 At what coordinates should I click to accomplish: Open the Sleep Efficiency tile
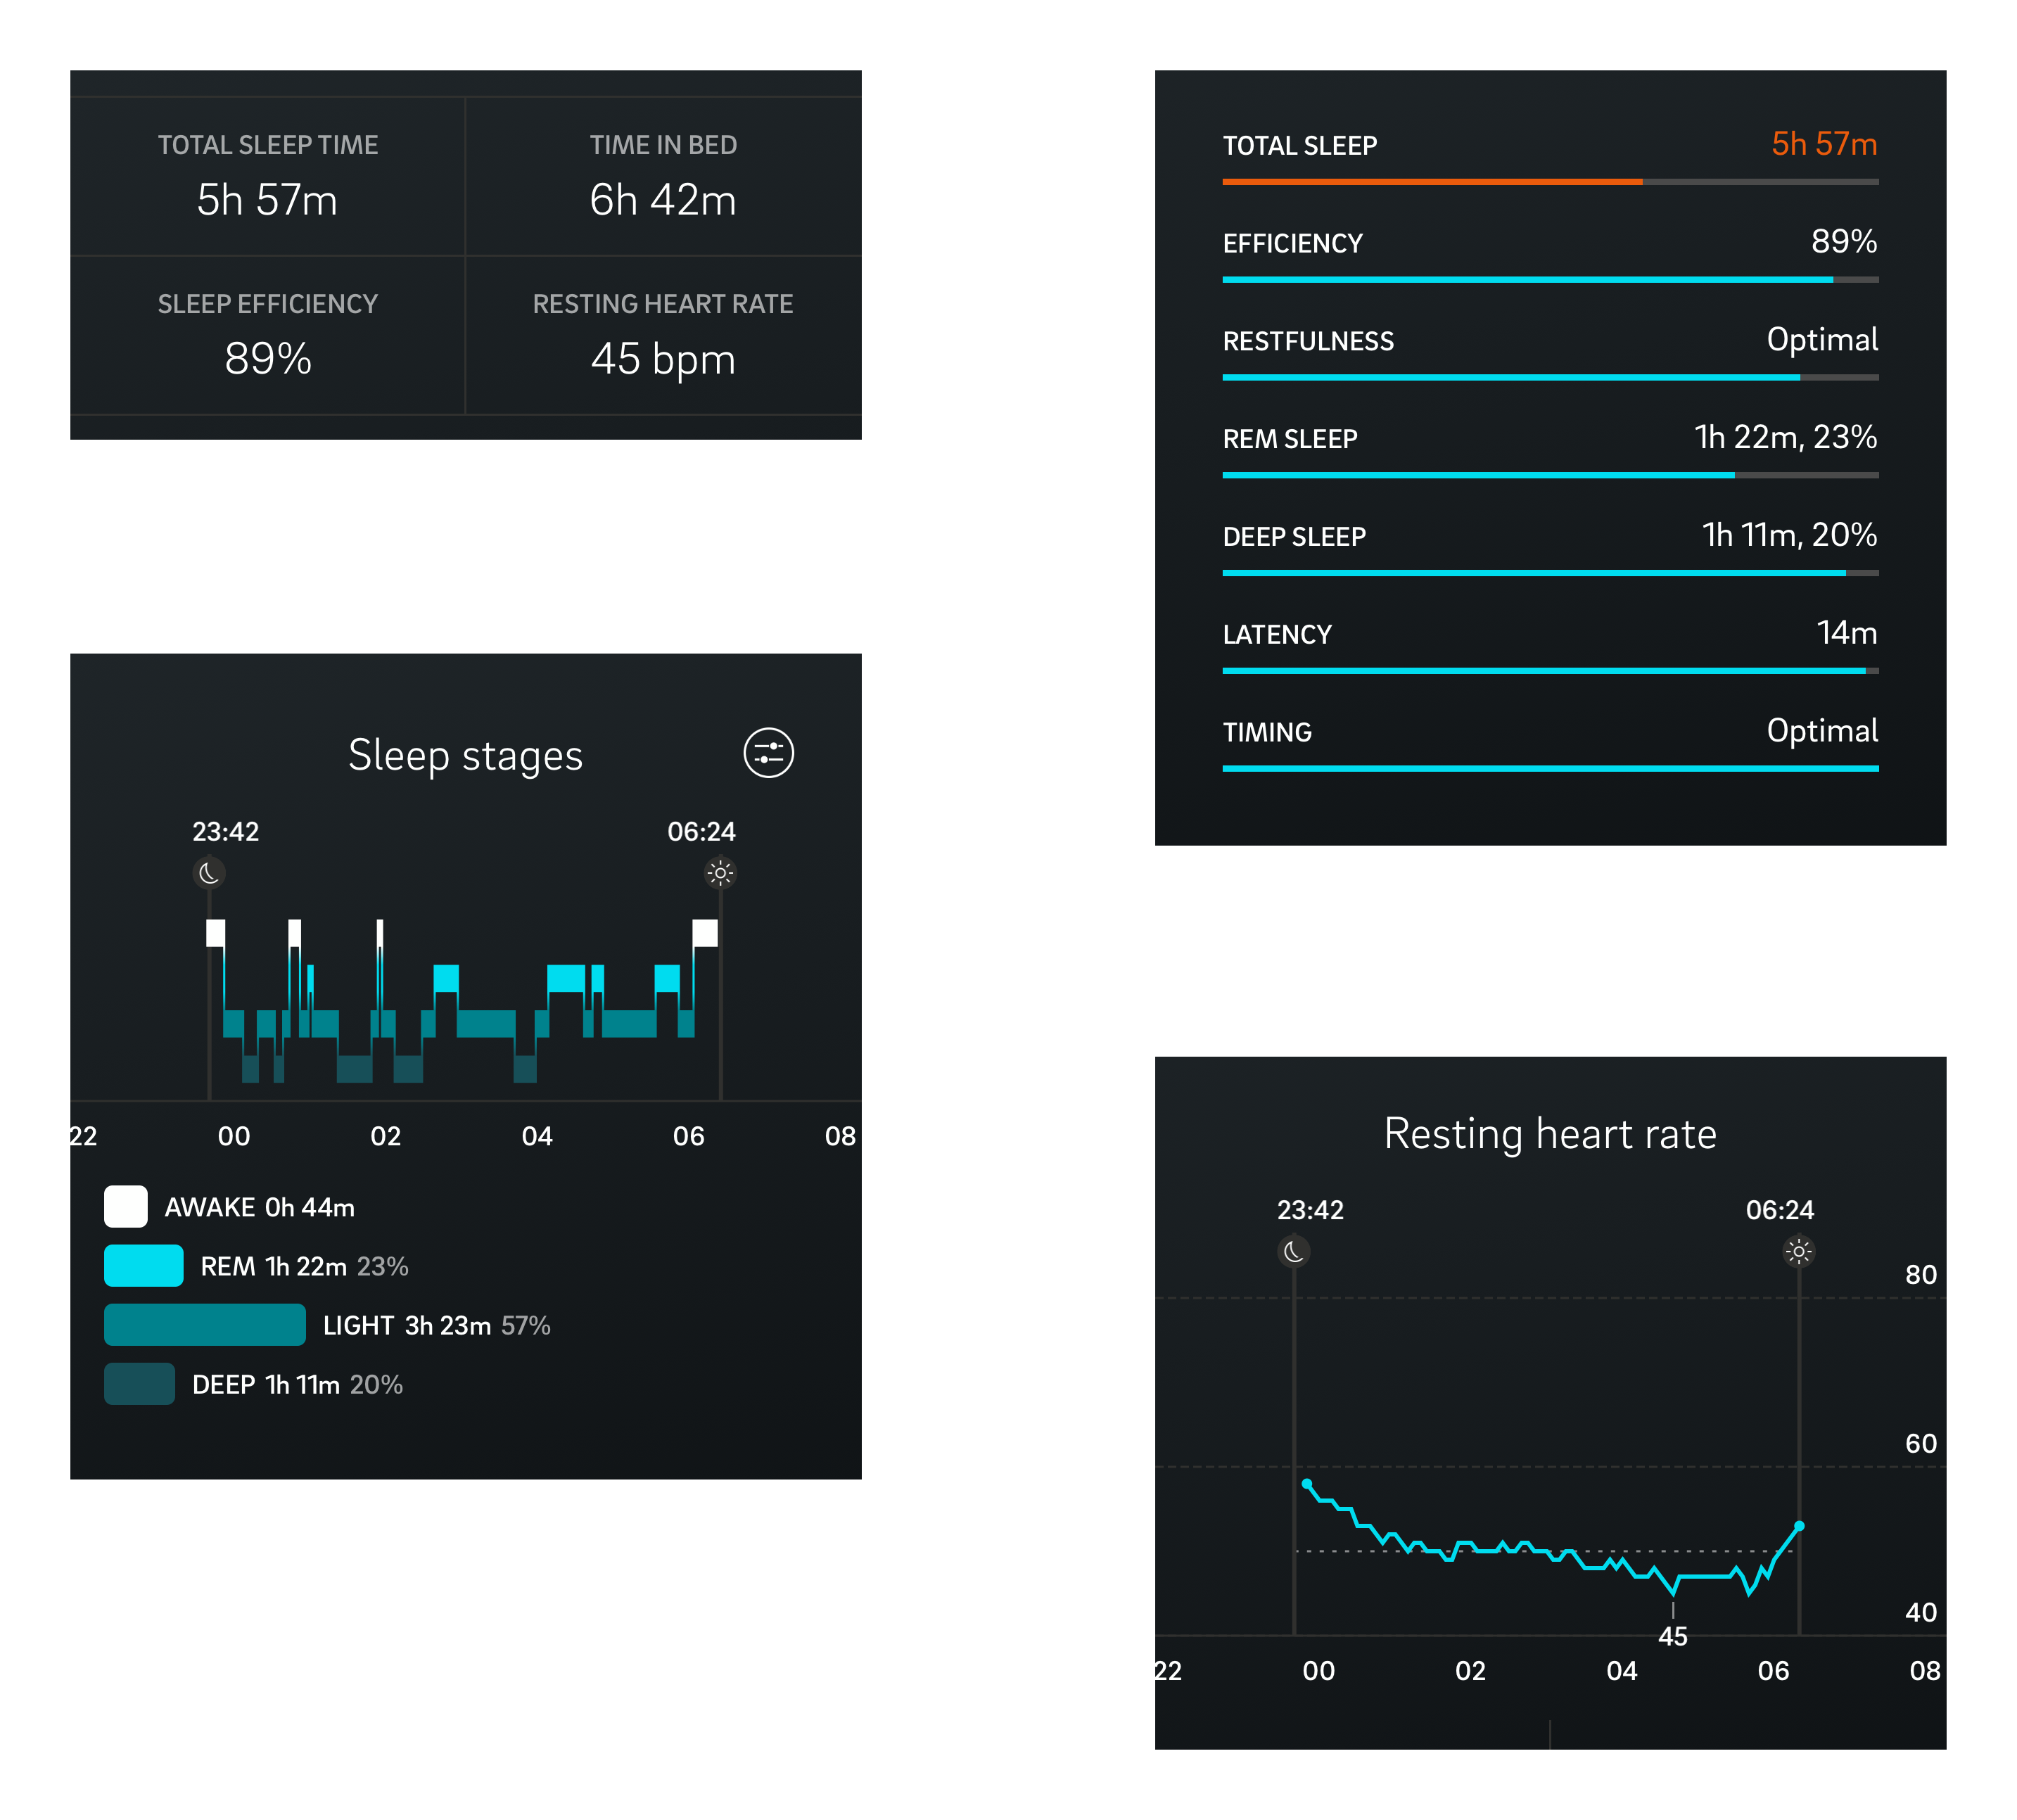267,335
